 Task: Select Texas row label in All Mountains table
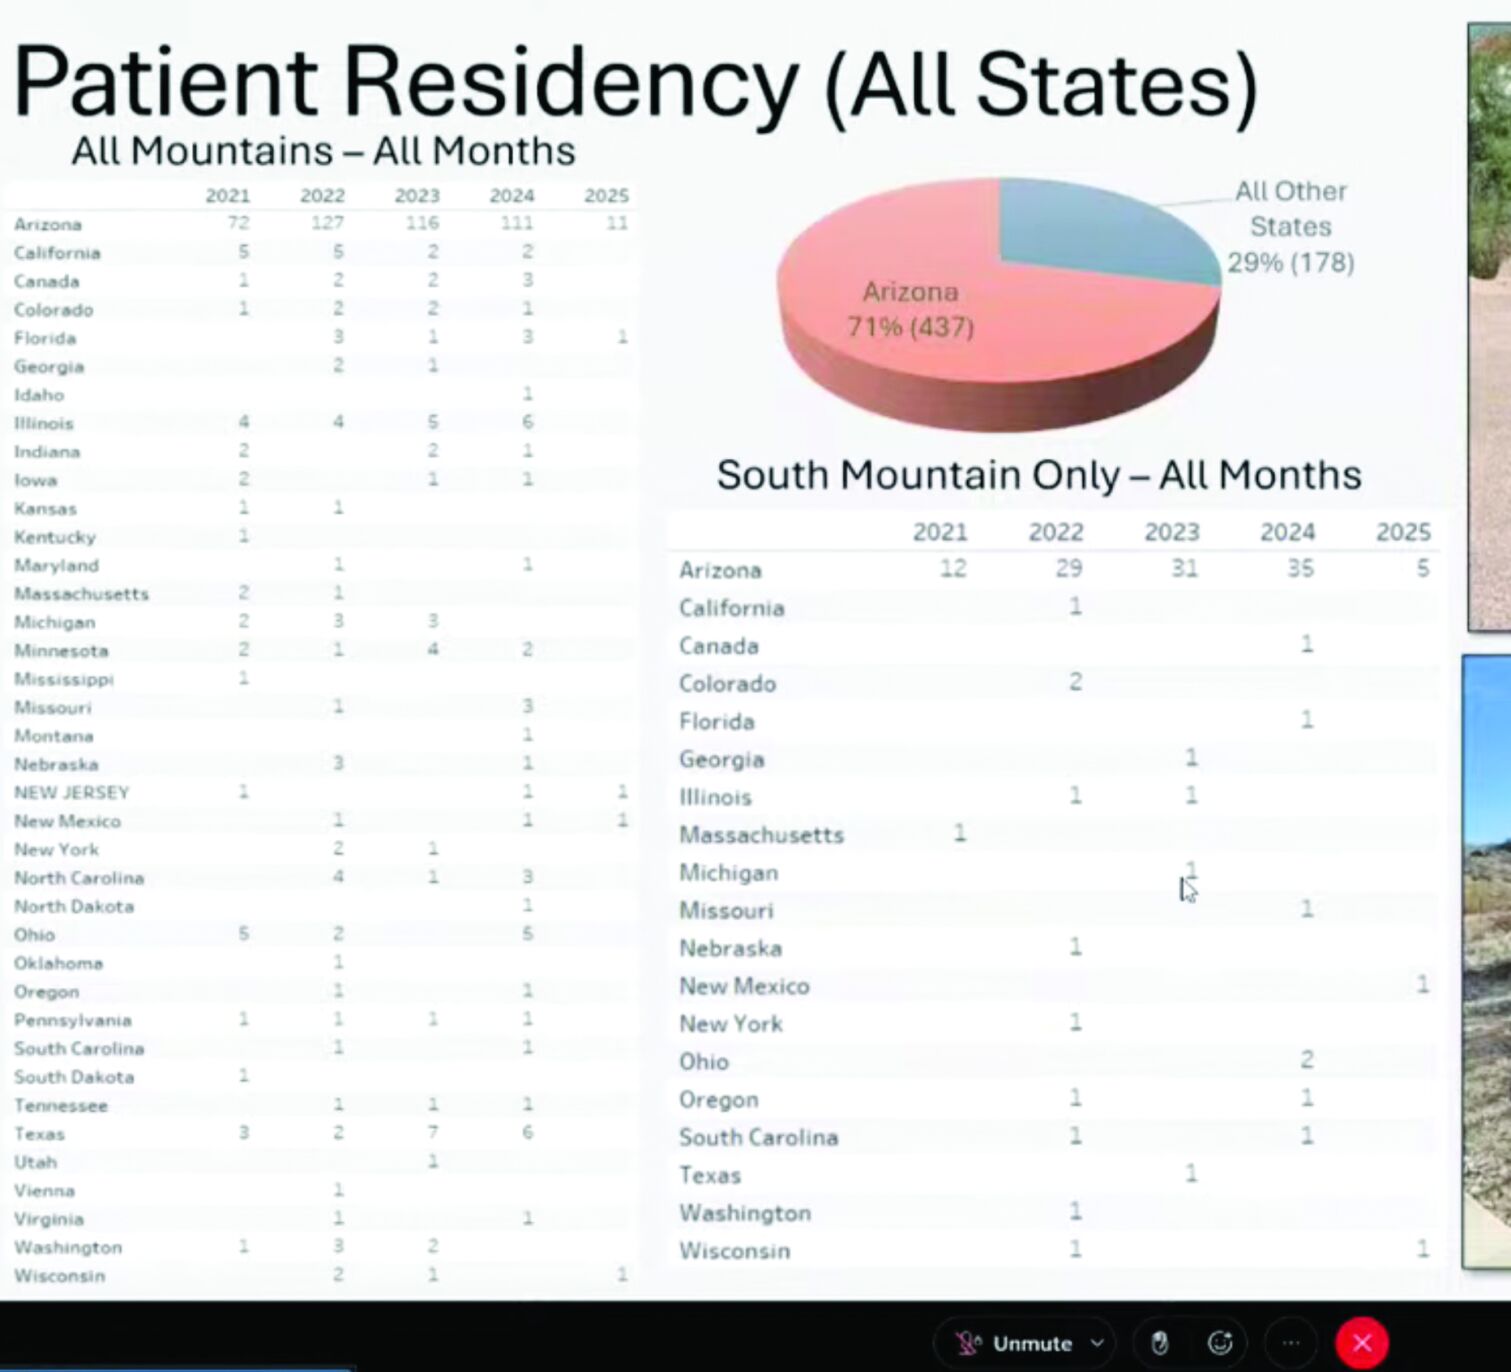39,1134
